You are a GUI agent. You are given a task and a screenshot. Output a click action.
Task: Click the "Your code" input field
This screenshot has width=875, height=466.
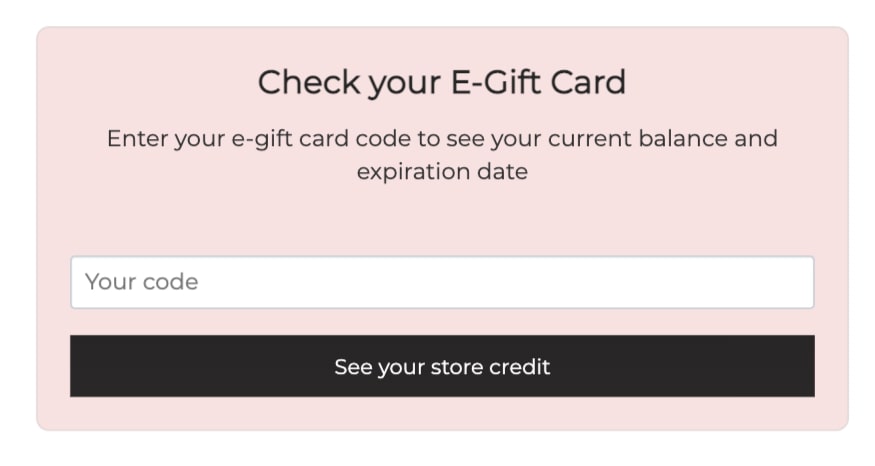tap(441, 282)
